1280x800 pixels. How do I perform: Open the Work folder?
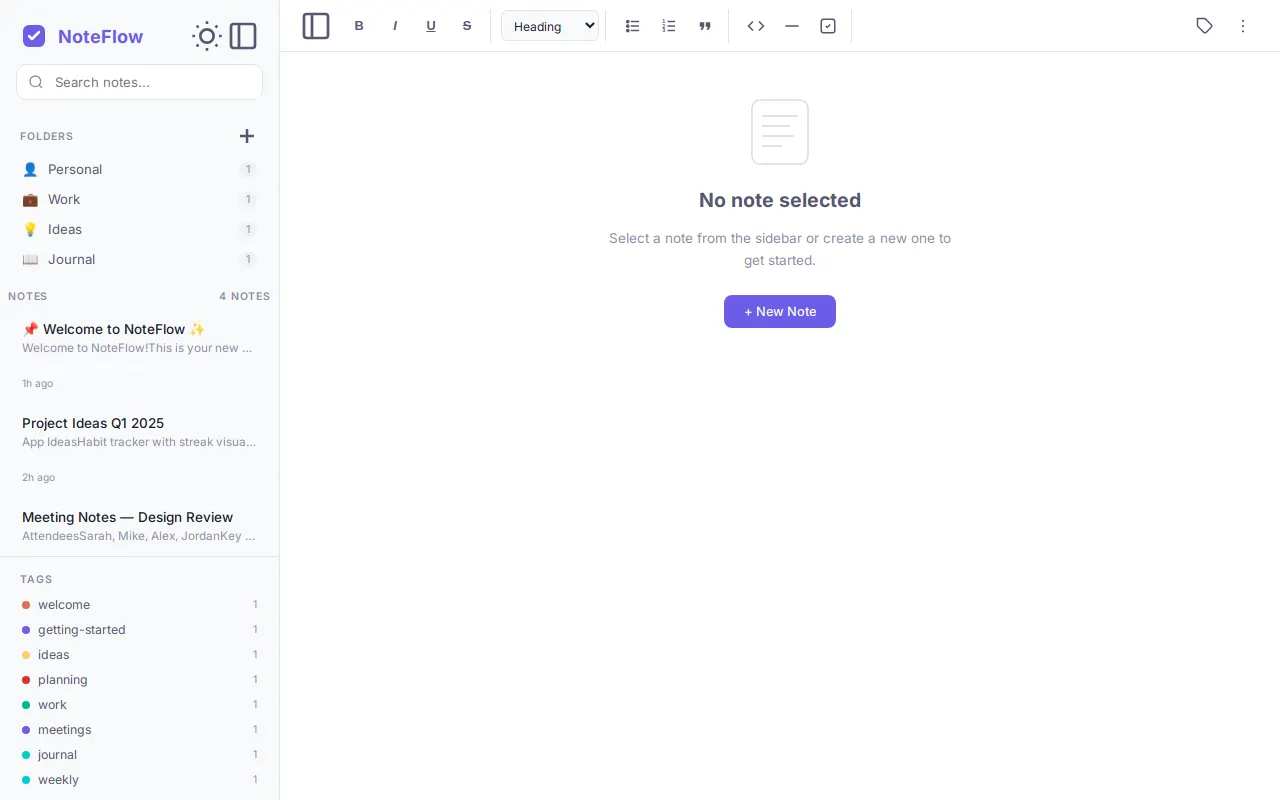[140, 199]
